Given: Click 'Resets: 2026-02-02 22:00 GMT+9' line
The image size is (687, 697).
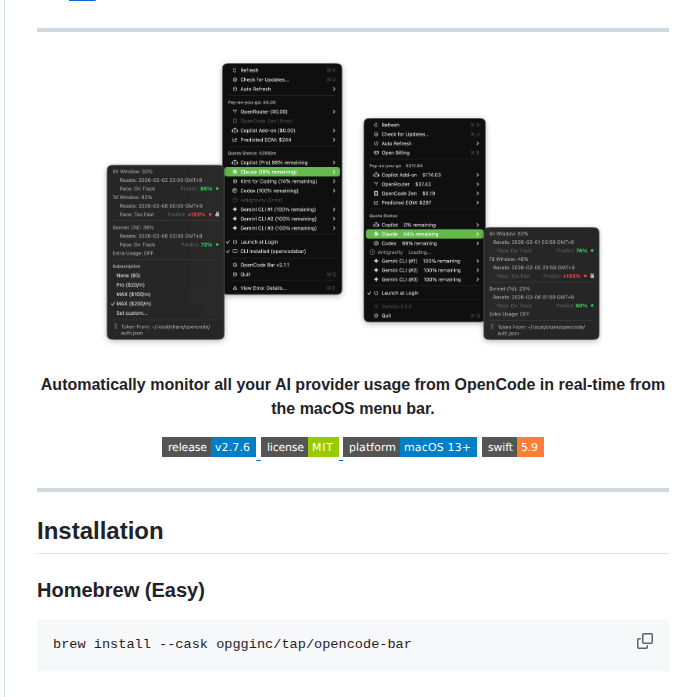Looking at the screenshot, I should point(161,180).
